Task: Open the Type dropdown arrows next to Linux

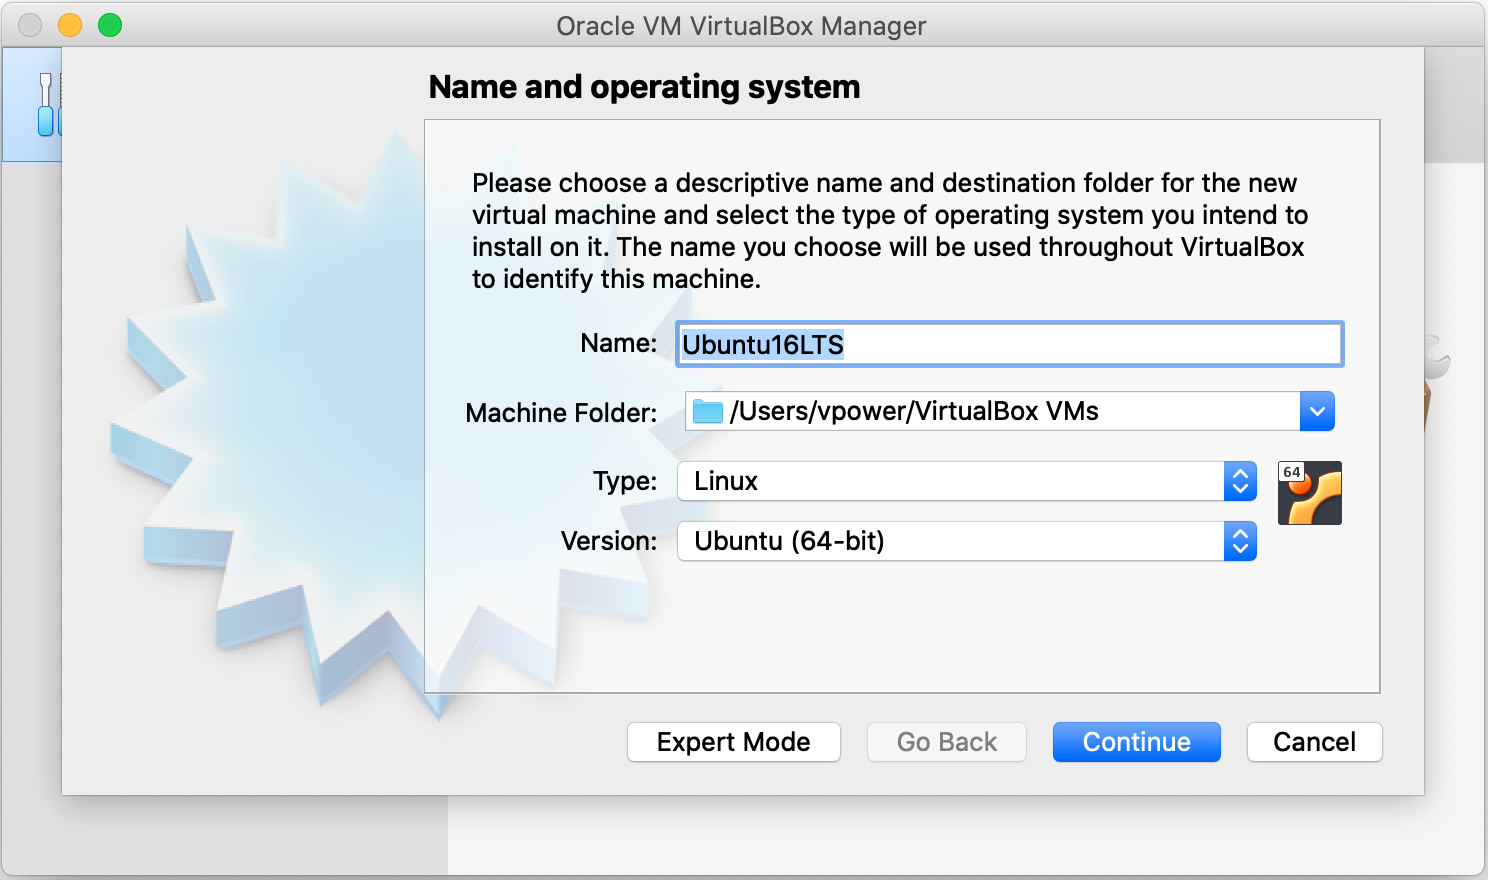Action: click(1240, 481)
